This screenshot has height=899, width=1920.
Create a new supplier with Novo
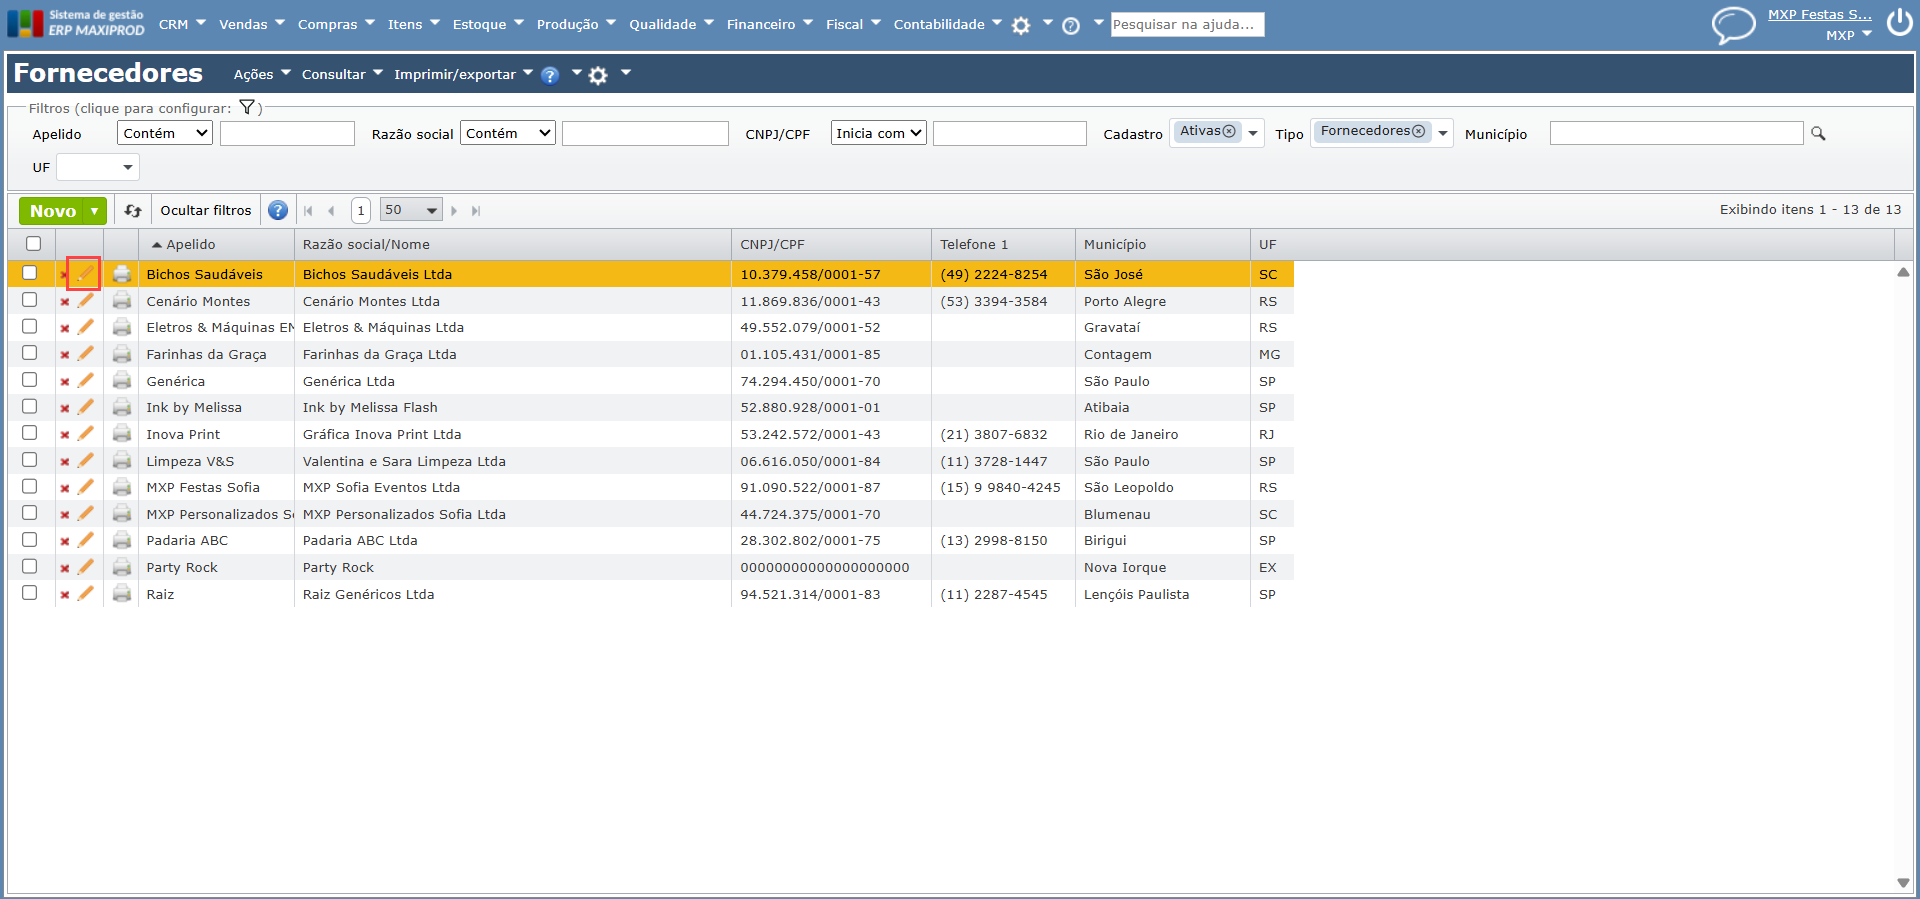click(x=53, y=211)
